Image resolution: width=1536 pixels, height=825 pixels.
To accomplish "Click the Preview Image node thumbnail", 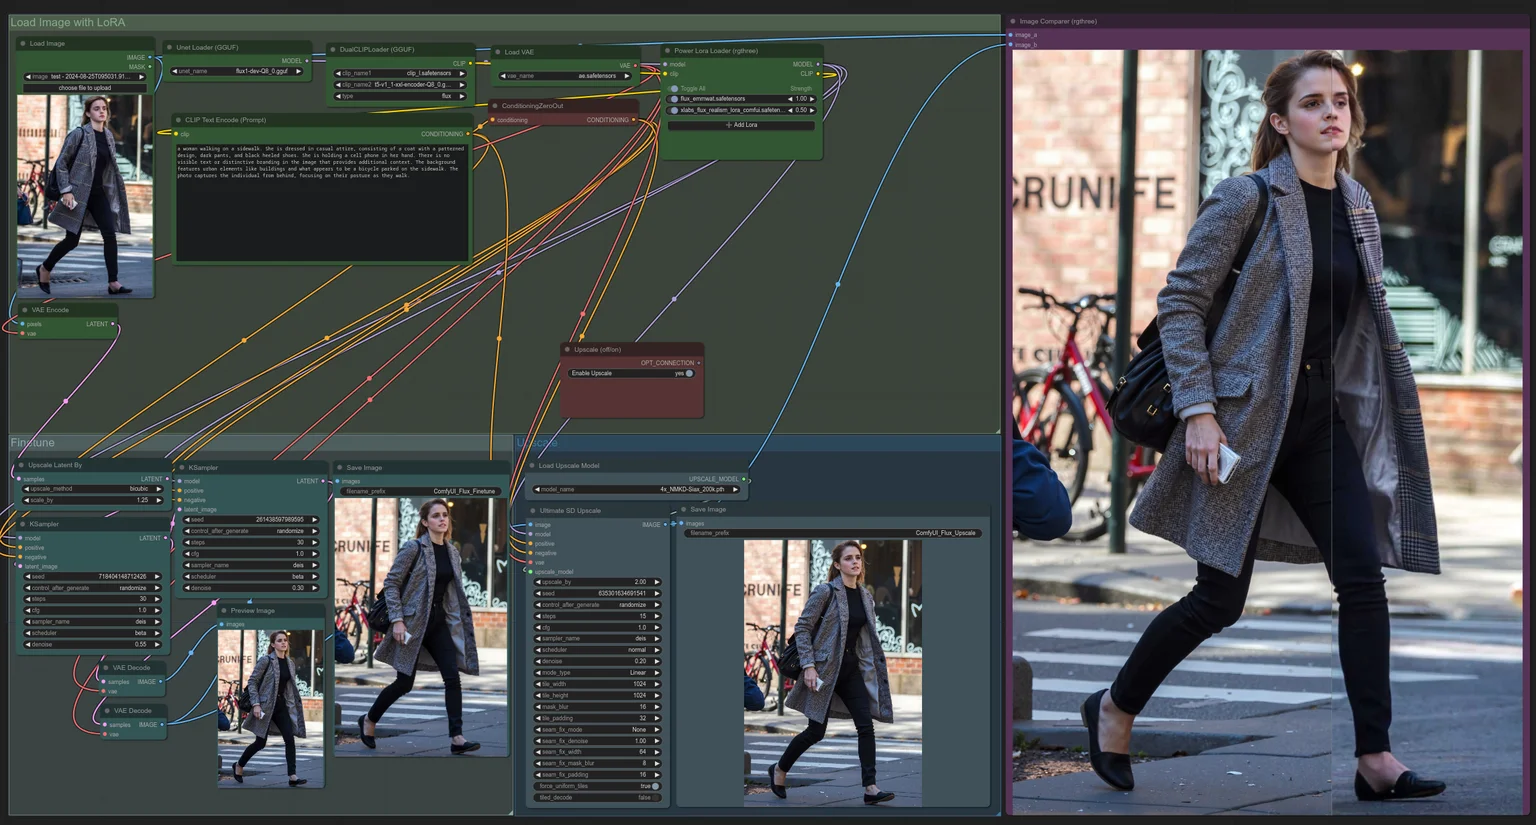I will 270,708.
